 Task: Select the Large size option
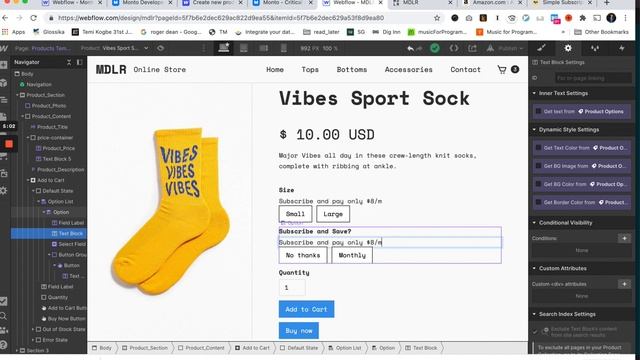pos(333,214)
